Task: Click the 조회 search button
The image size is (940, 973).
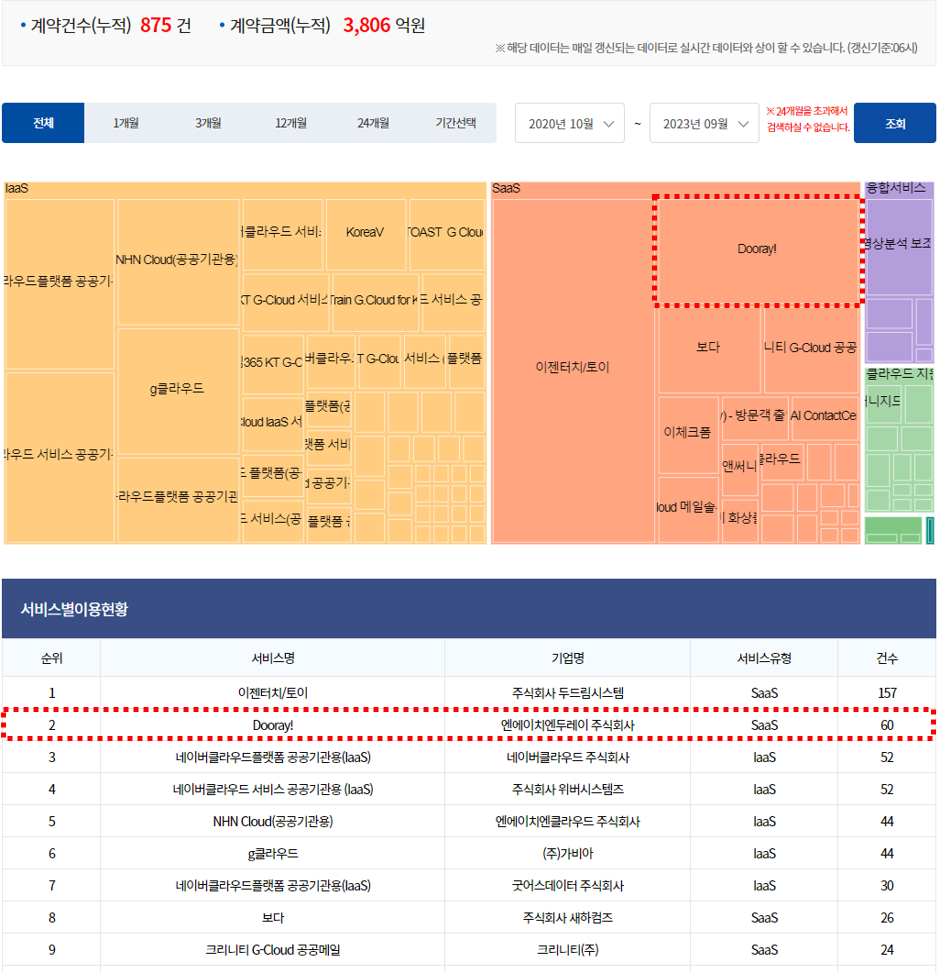Action: [895, 123]
